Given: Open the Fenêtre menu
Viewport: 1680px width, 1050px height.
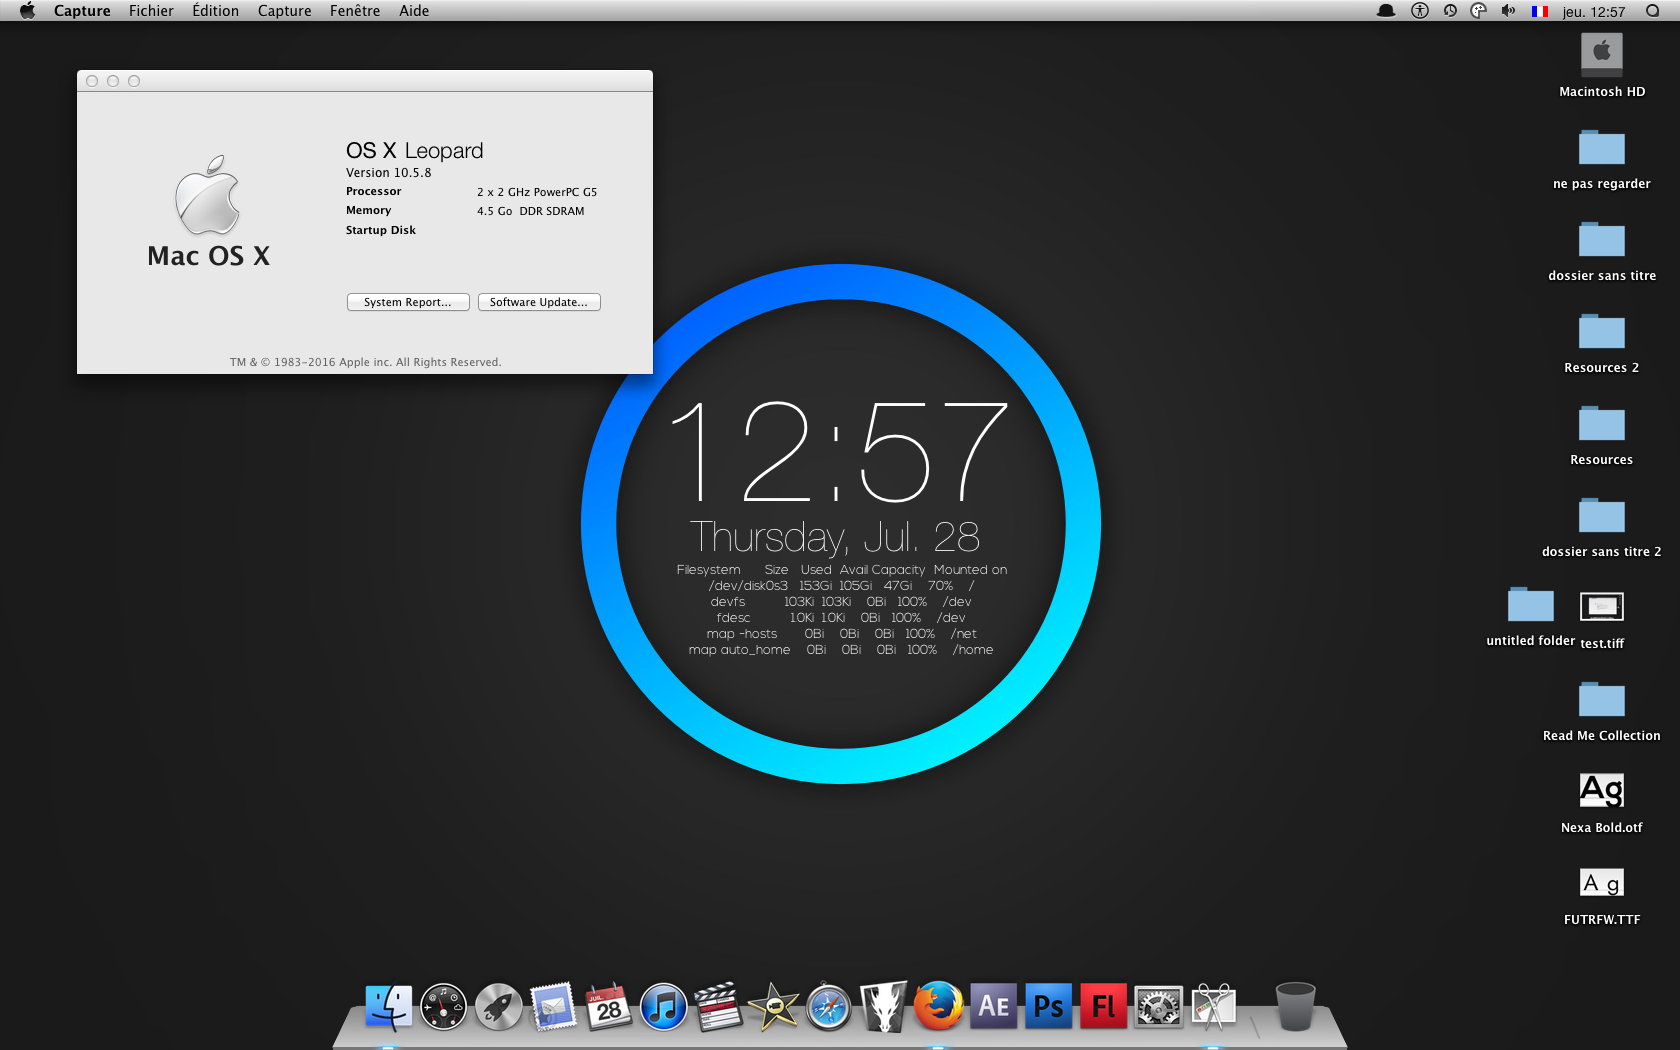Looking at the screenshot, I should (355, 11).
